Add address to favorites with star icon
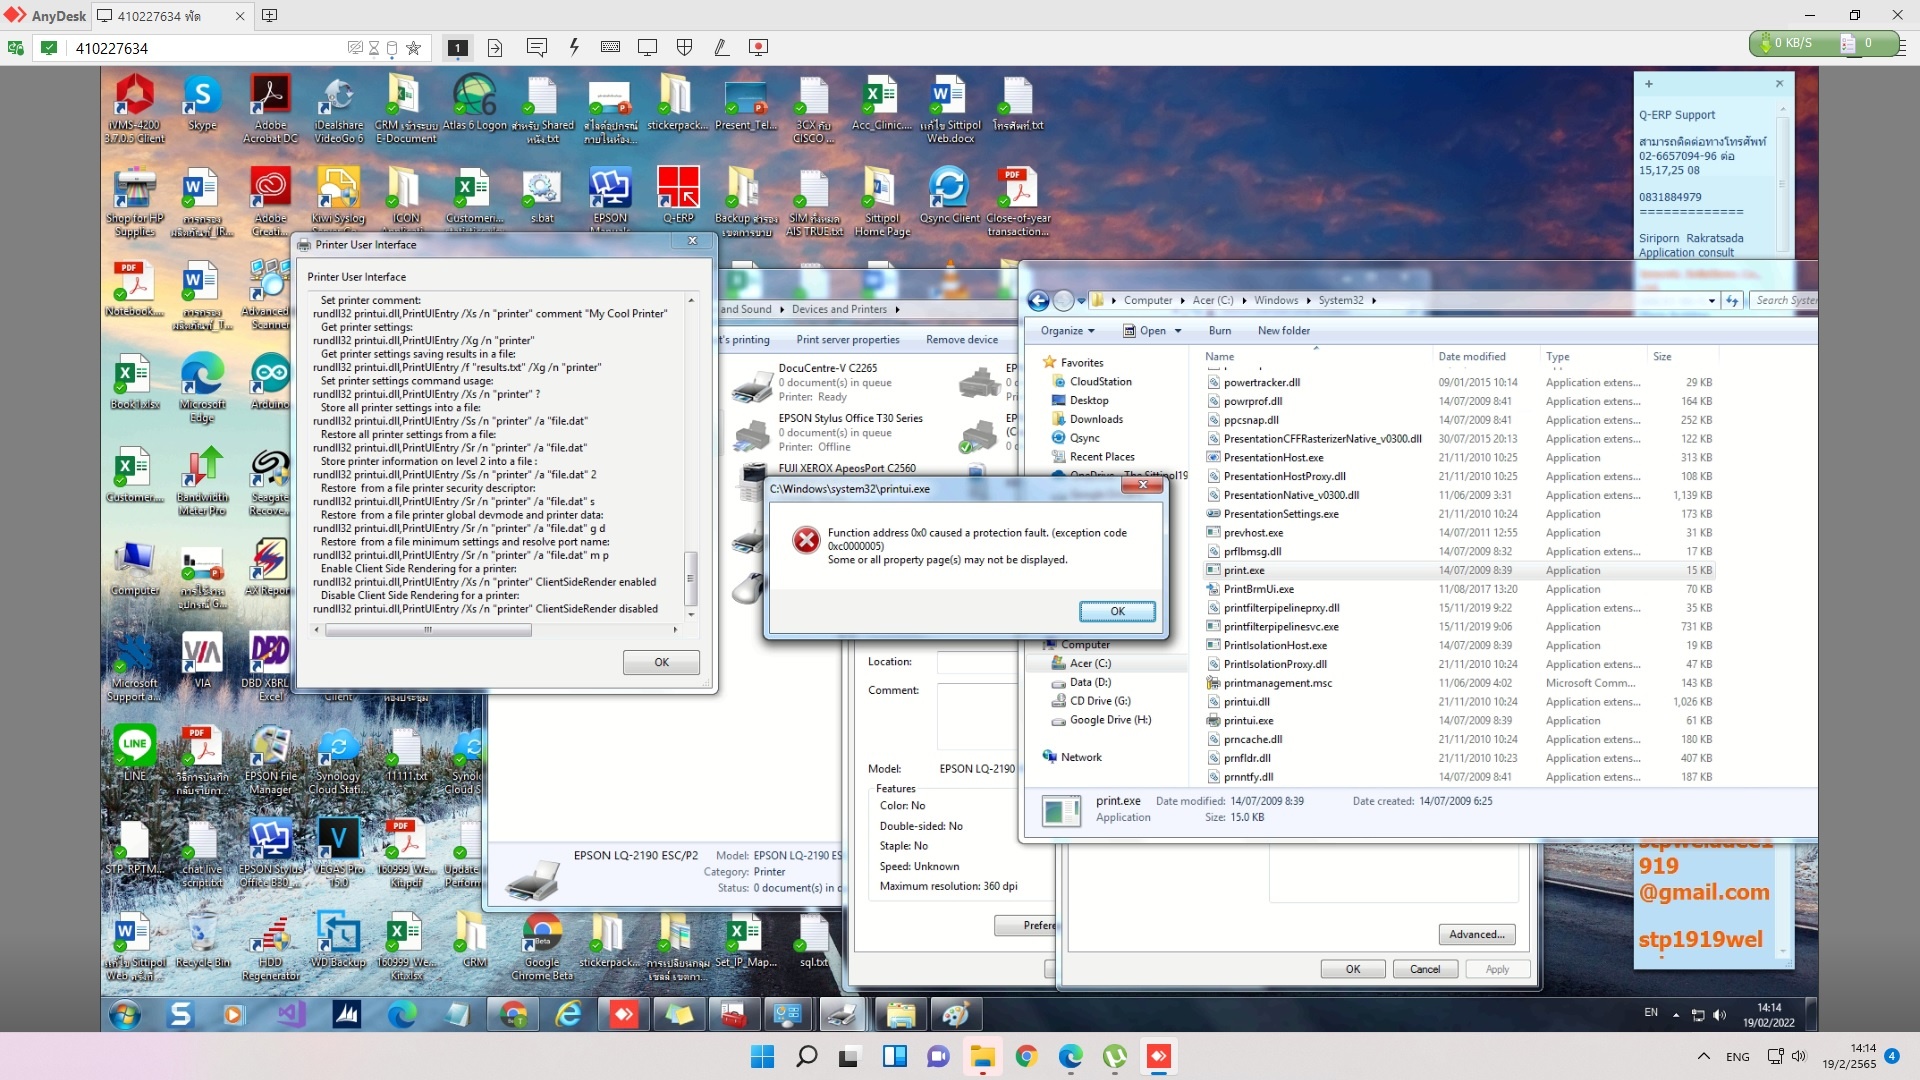 (413, 48)
